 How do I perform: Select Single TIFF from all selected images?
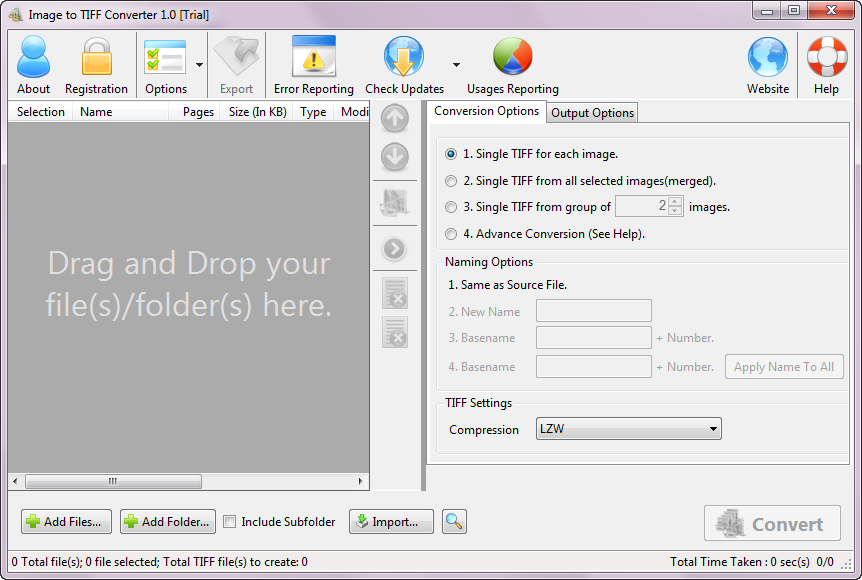pyautogui.click(x=451, y=181)
